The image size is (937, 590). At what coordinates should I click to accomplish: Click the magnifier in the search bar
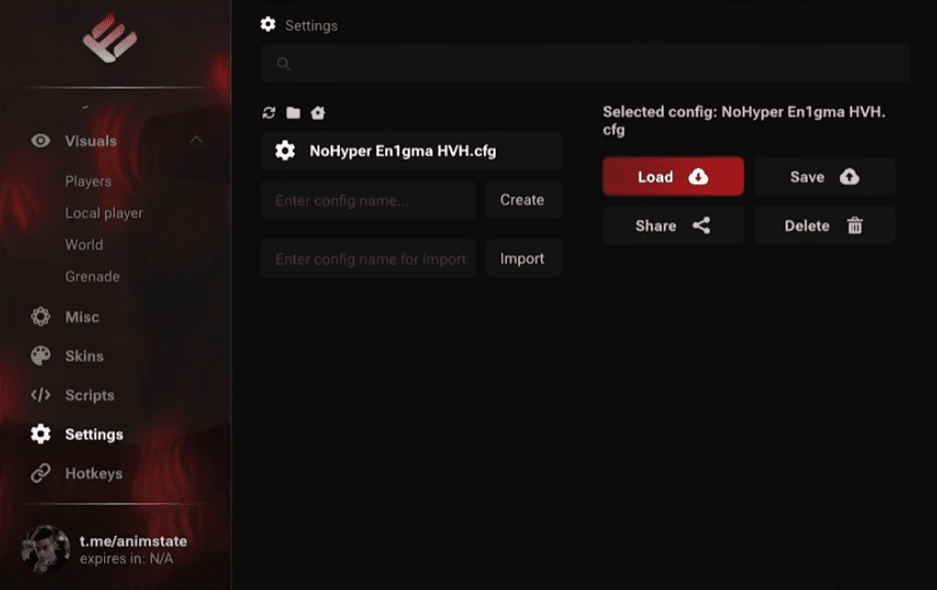tap(283, 63)
